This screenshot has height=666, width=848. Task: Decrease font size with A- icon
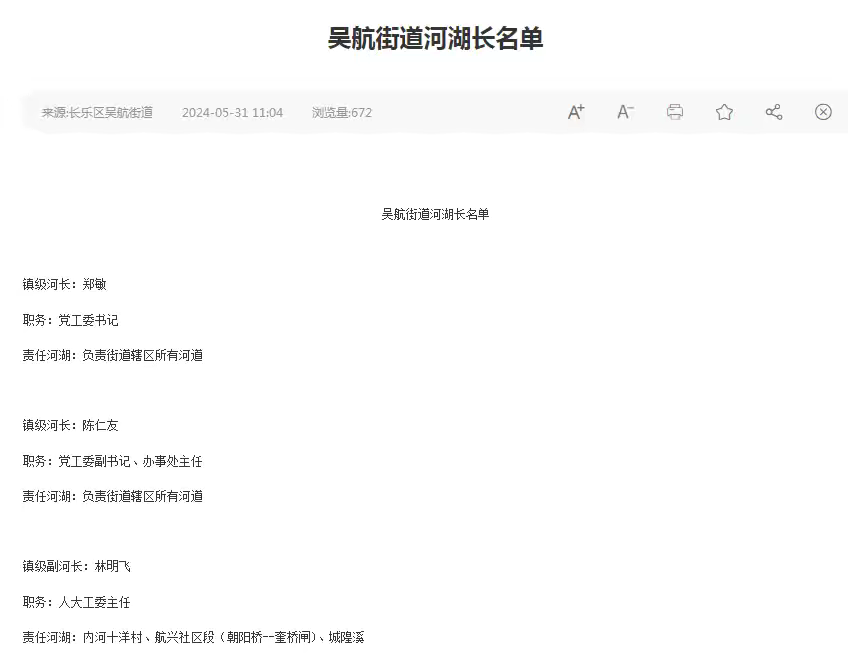pos(625,112)
